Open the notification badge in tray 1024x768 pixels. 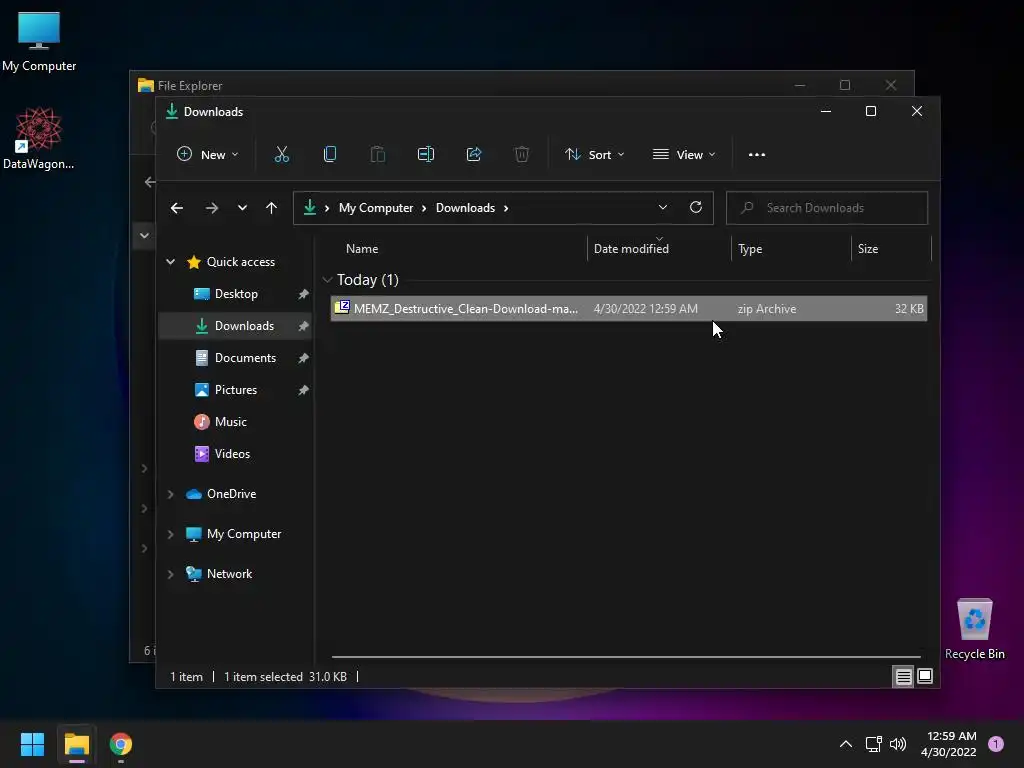(996, 743)
